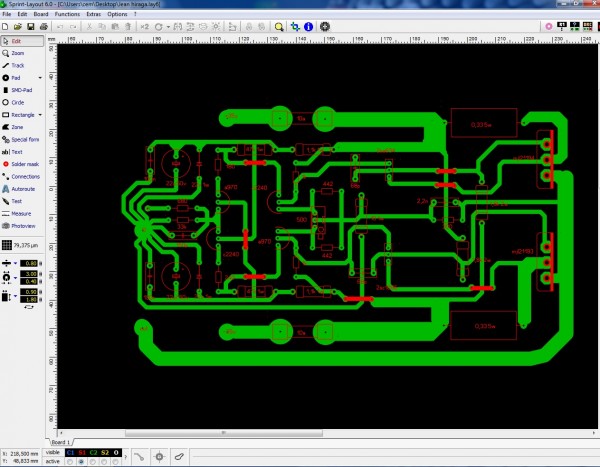Click the track width value field

[30, 263]
